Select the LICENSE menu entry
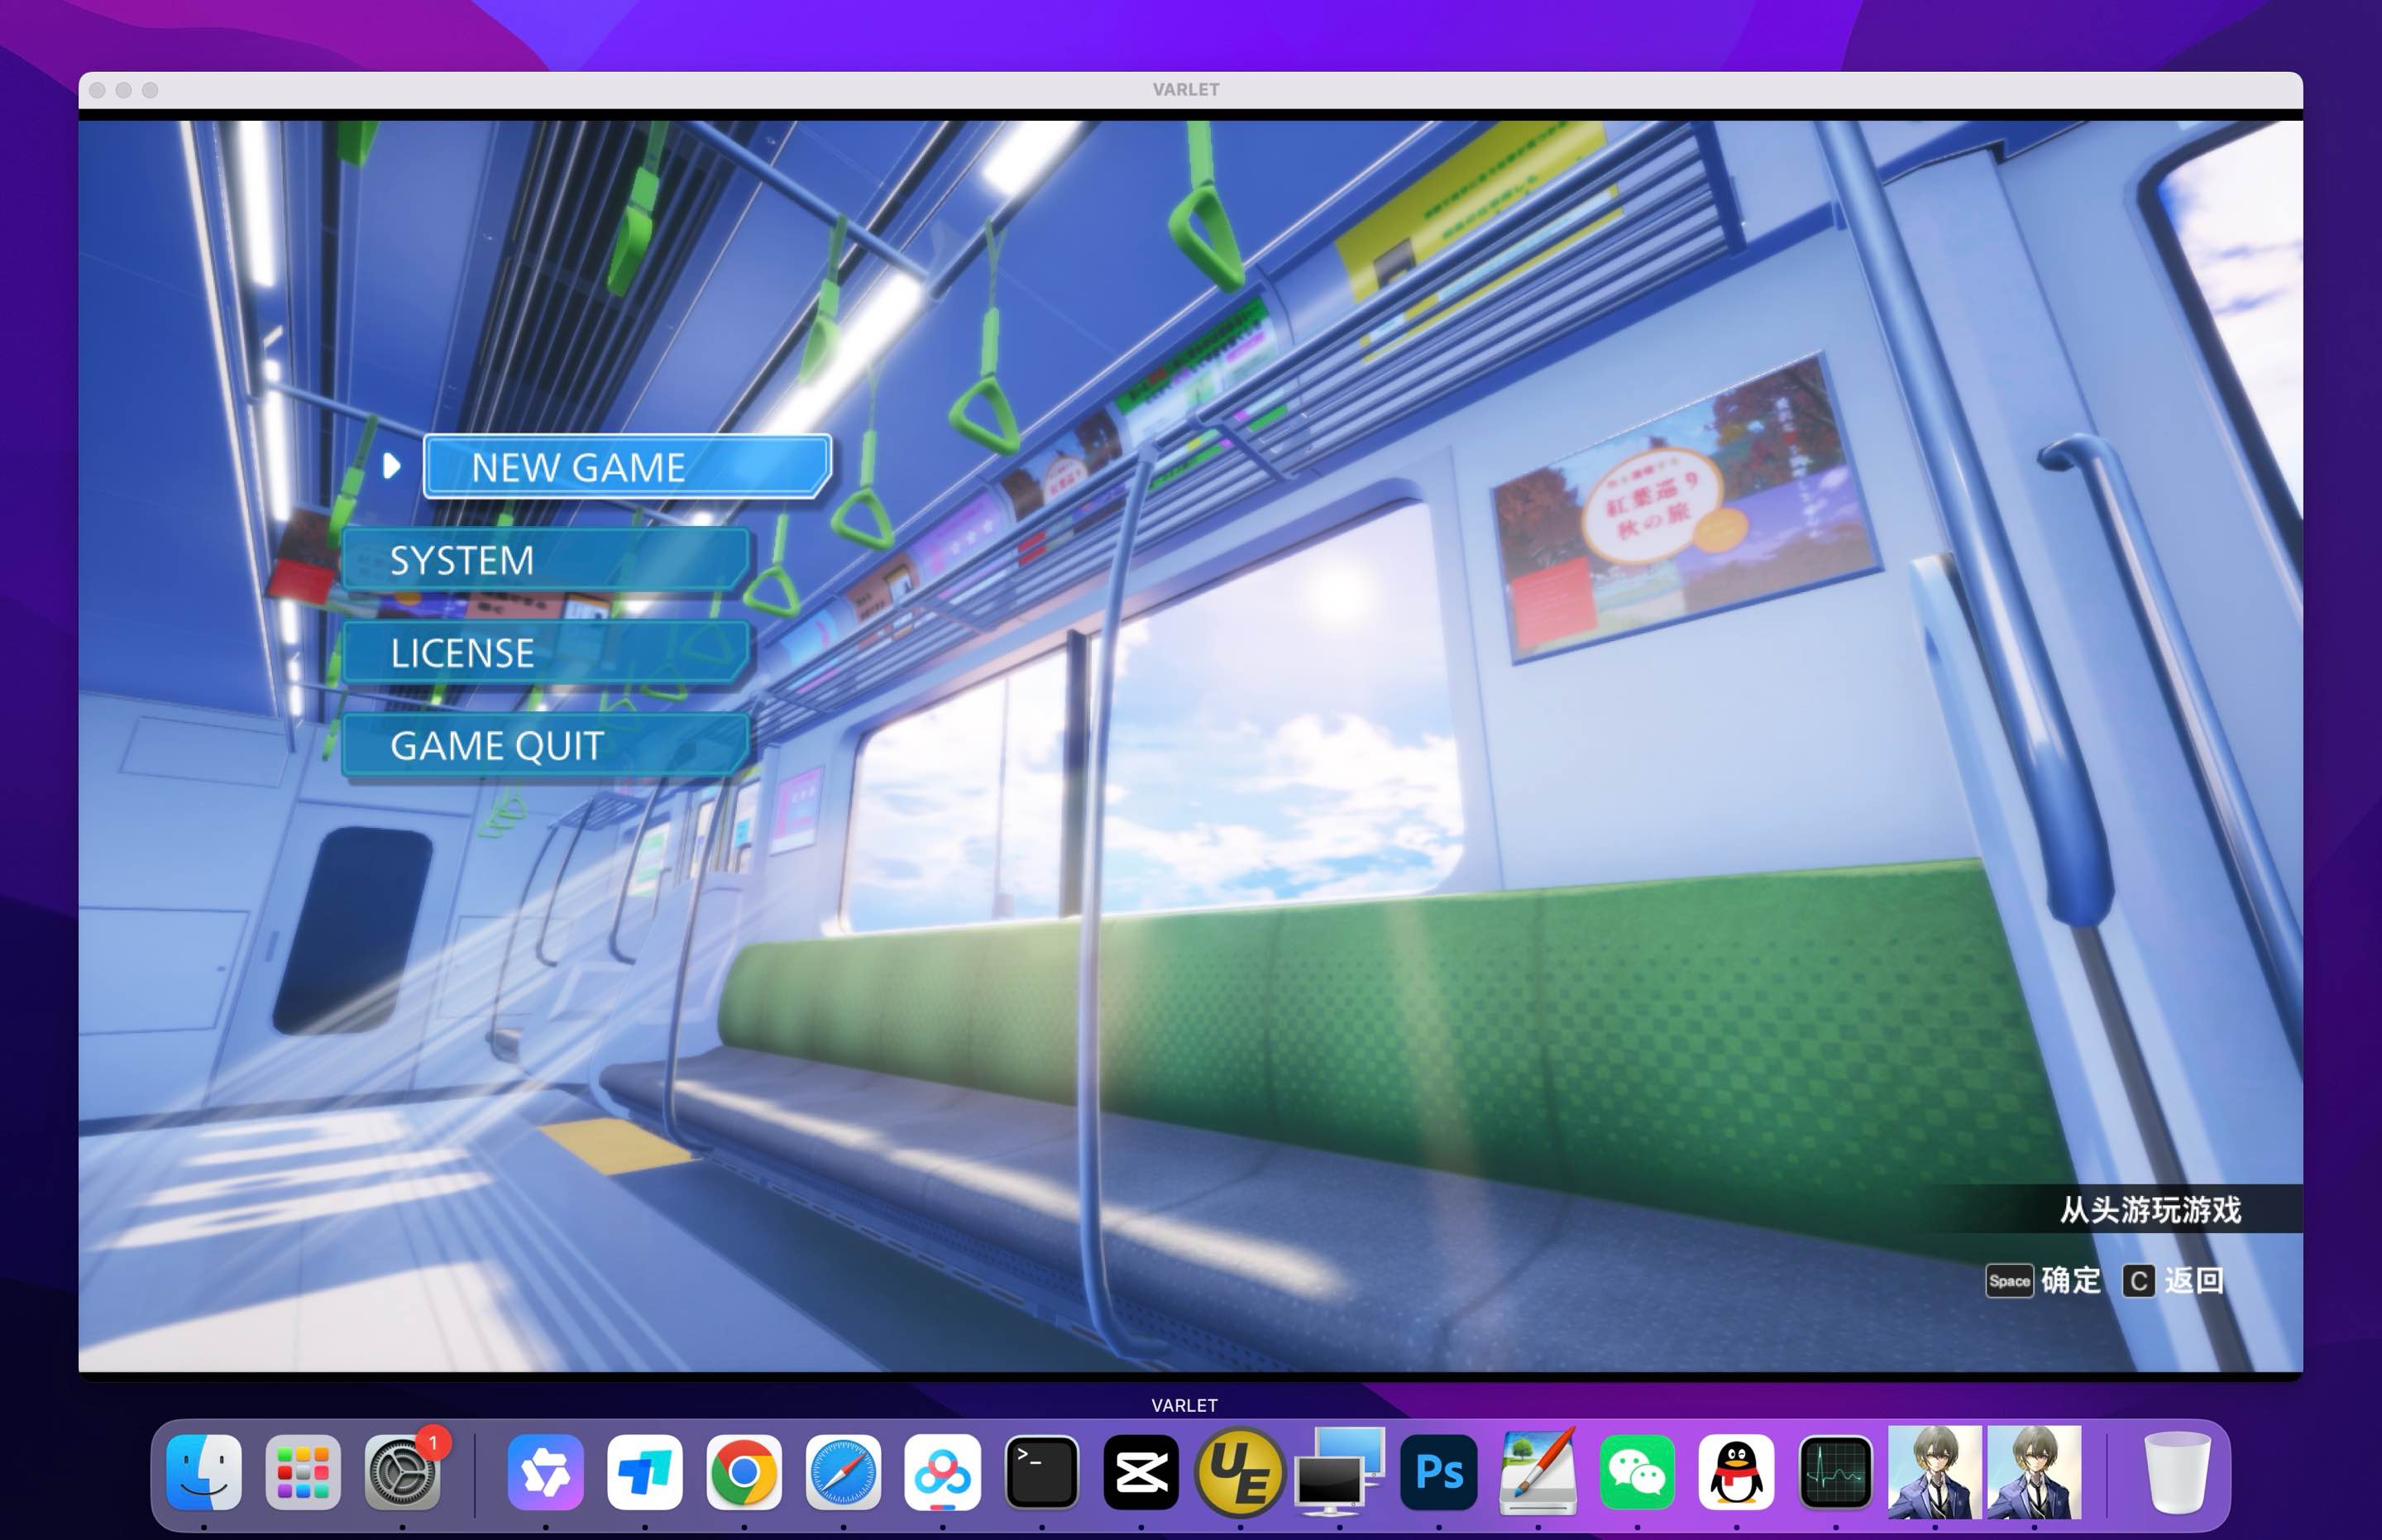 coord(545,653)
